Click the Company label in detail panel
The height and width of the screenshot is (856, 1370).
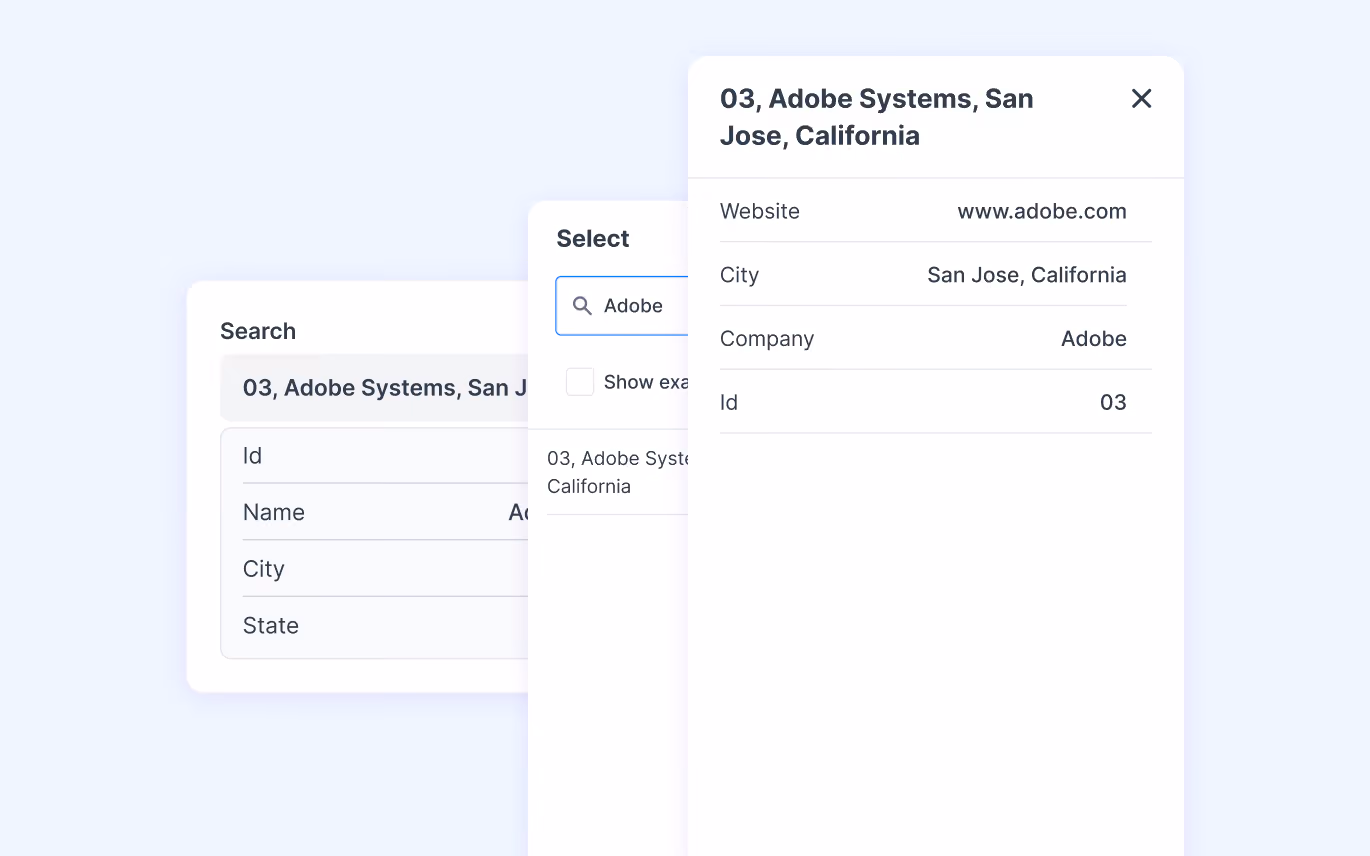[x=767, y=339]
